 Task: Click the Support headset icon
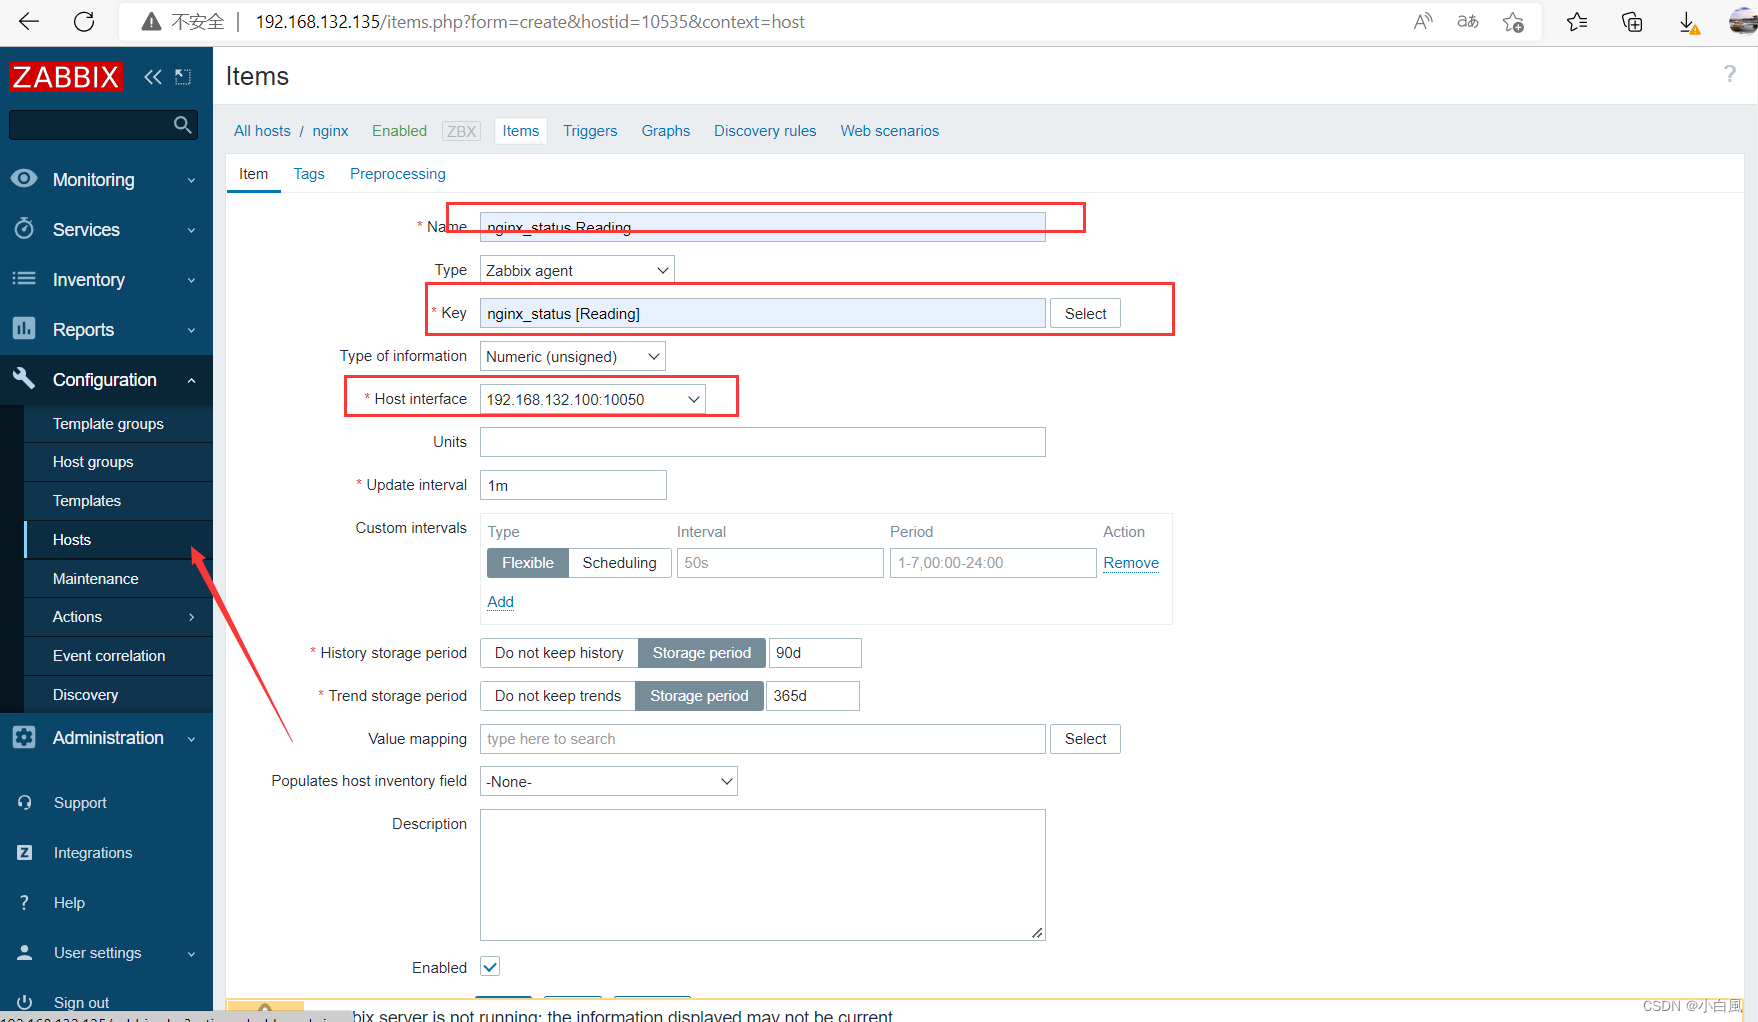(25, 802)
